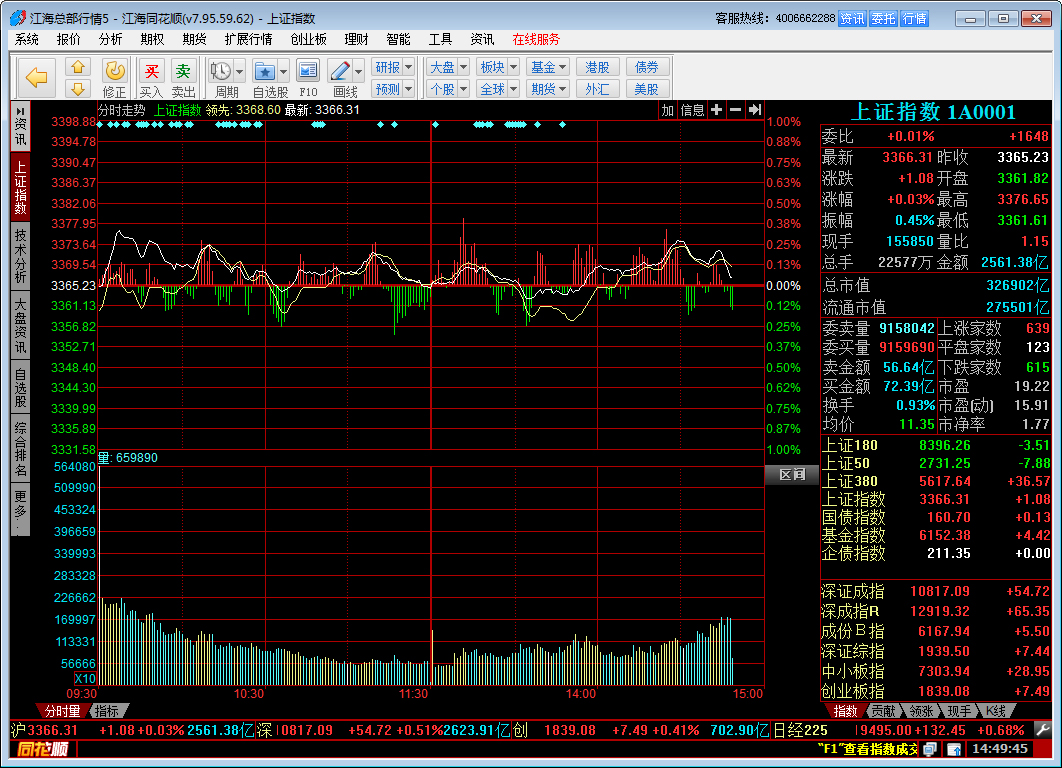Click the plus icon above the chart
1062x768 pixels.
coord(717,110)
